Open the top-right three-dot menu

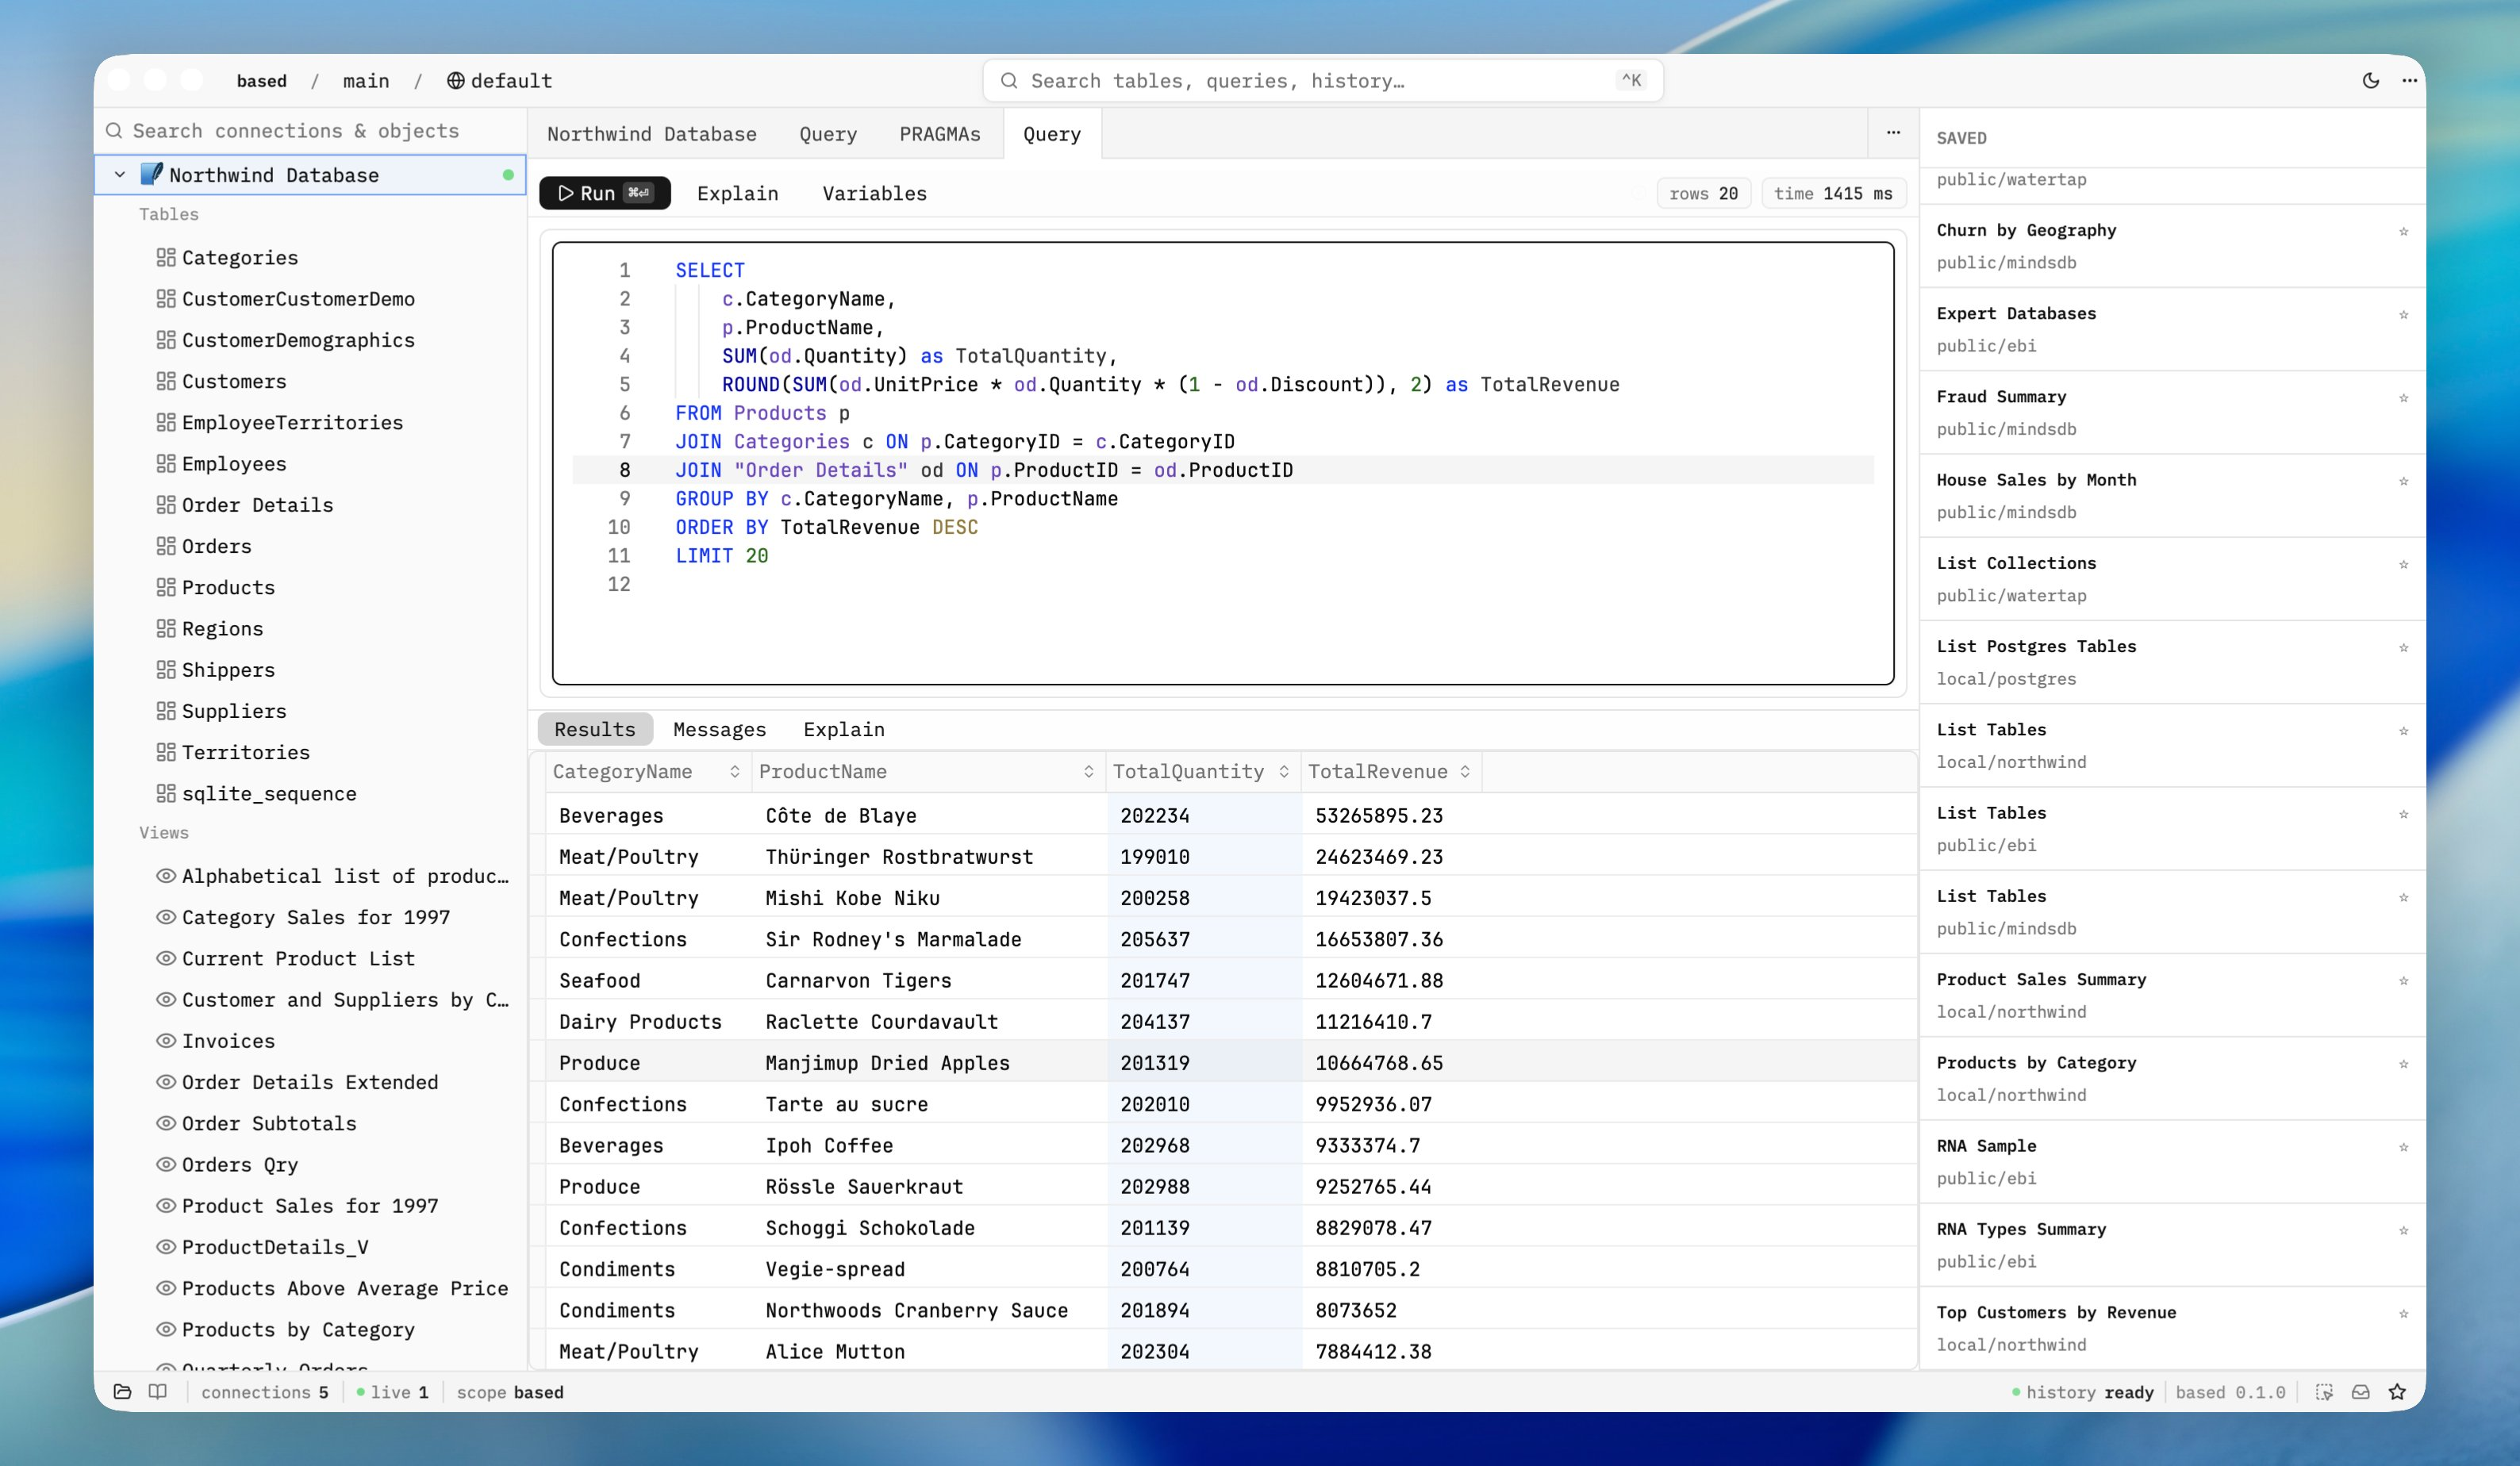point(2409,81)
